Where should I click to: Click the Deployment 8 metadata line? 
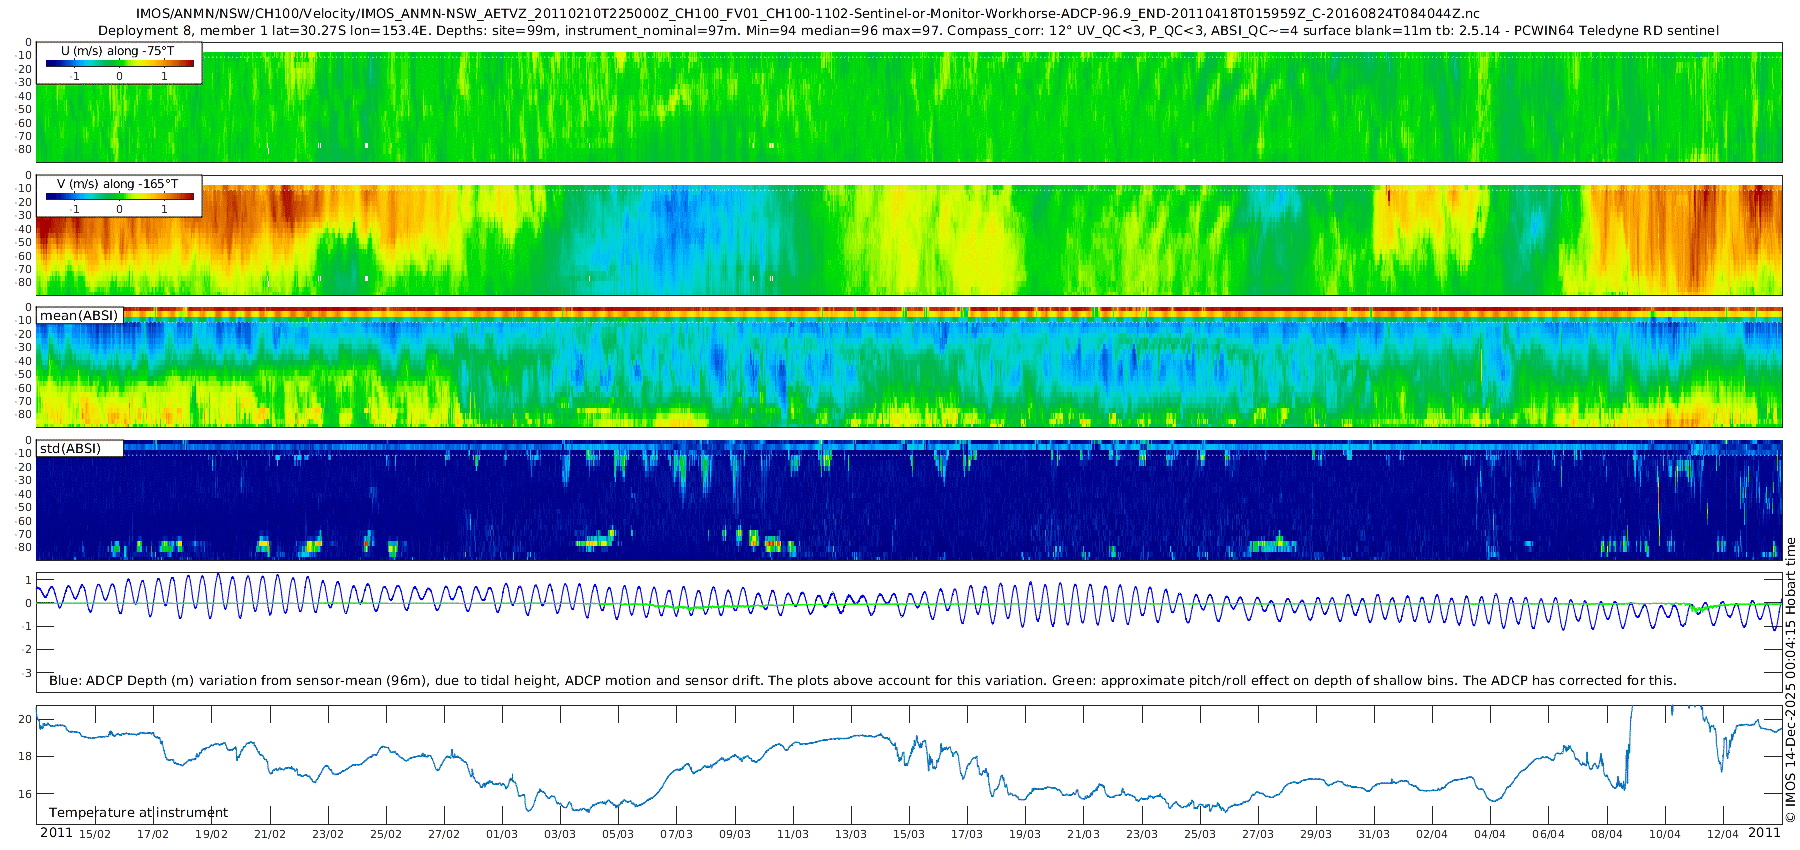tap(908, 31)
